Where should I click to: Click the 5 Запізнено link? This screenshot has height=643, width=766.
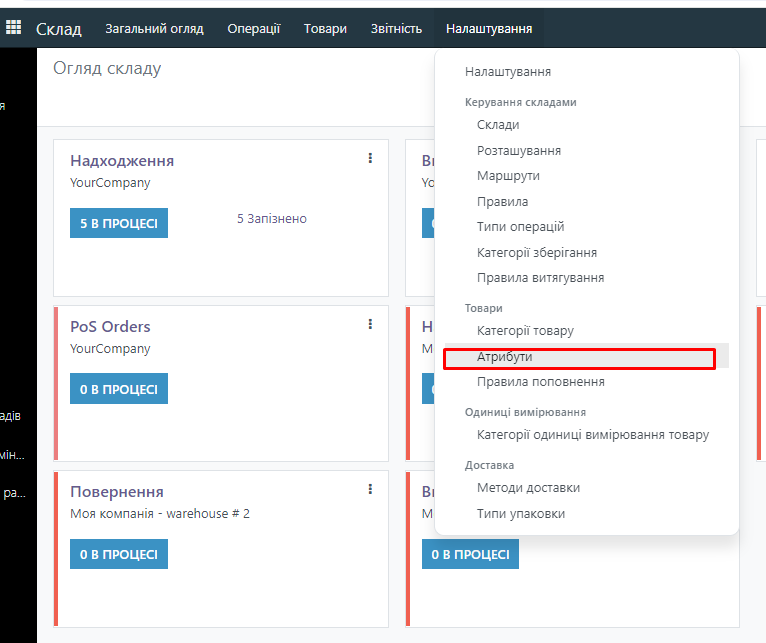tap(271, 219)
